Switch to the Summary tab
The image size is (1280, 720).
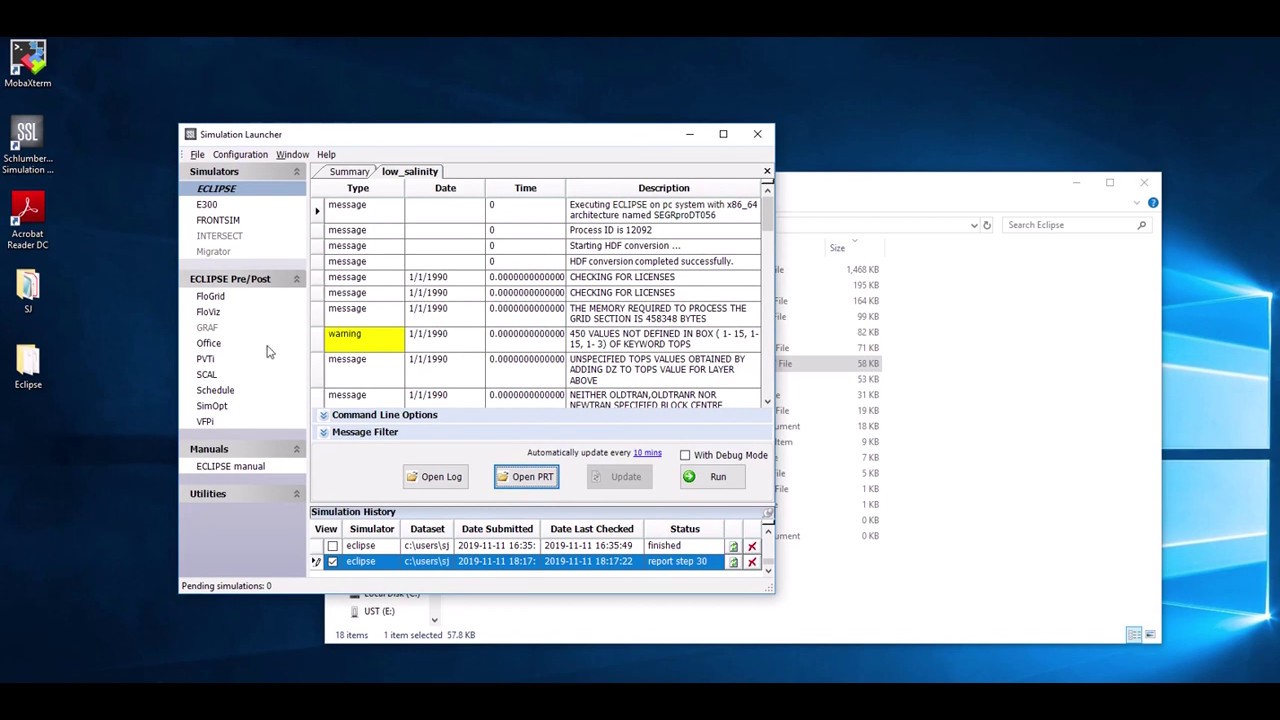point(348,172)
